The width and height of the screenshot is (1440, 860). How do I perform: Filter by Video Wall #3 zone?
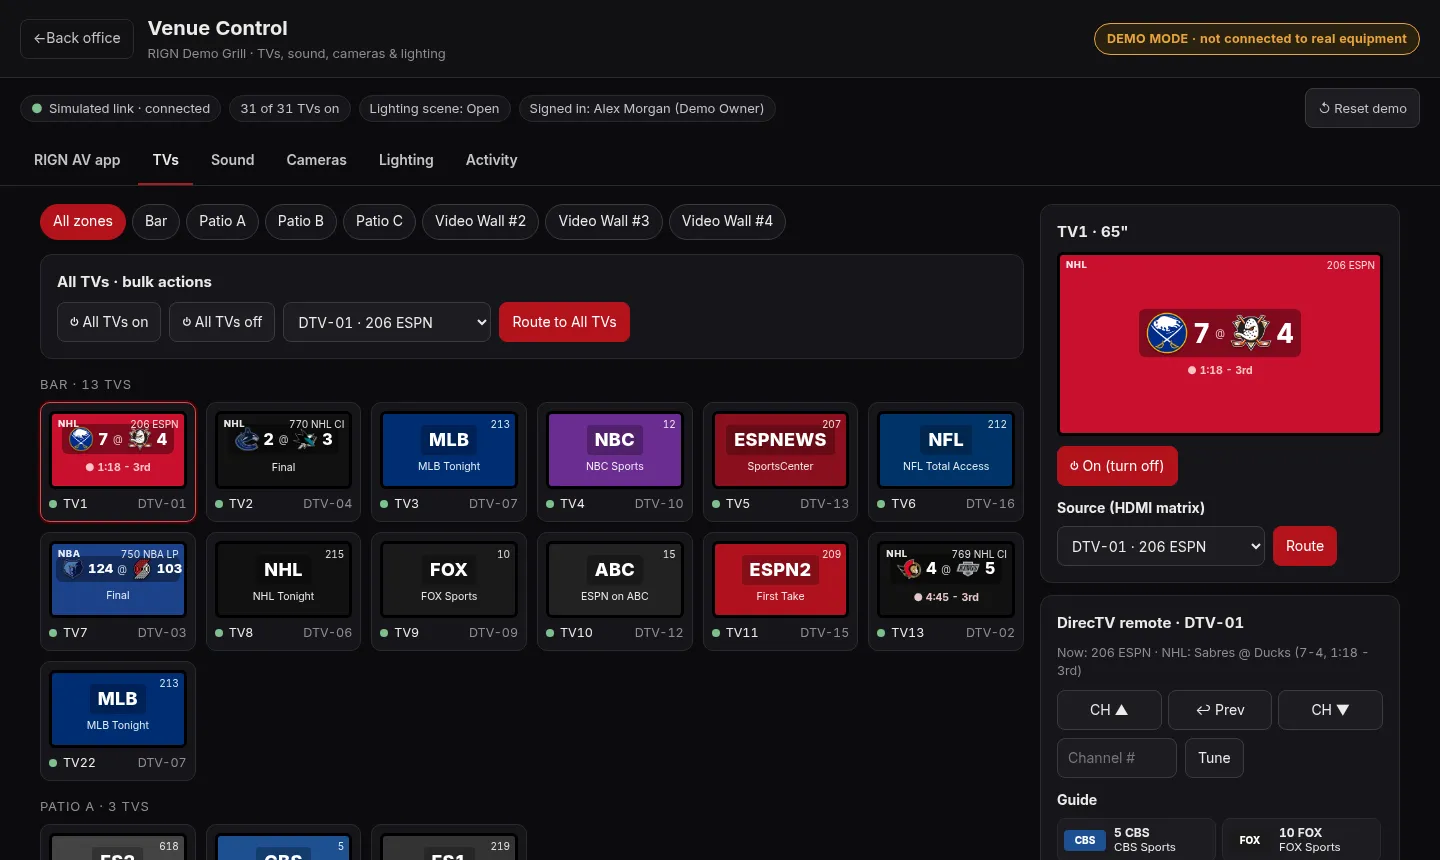pyautogui.click(x=604, y=221)
